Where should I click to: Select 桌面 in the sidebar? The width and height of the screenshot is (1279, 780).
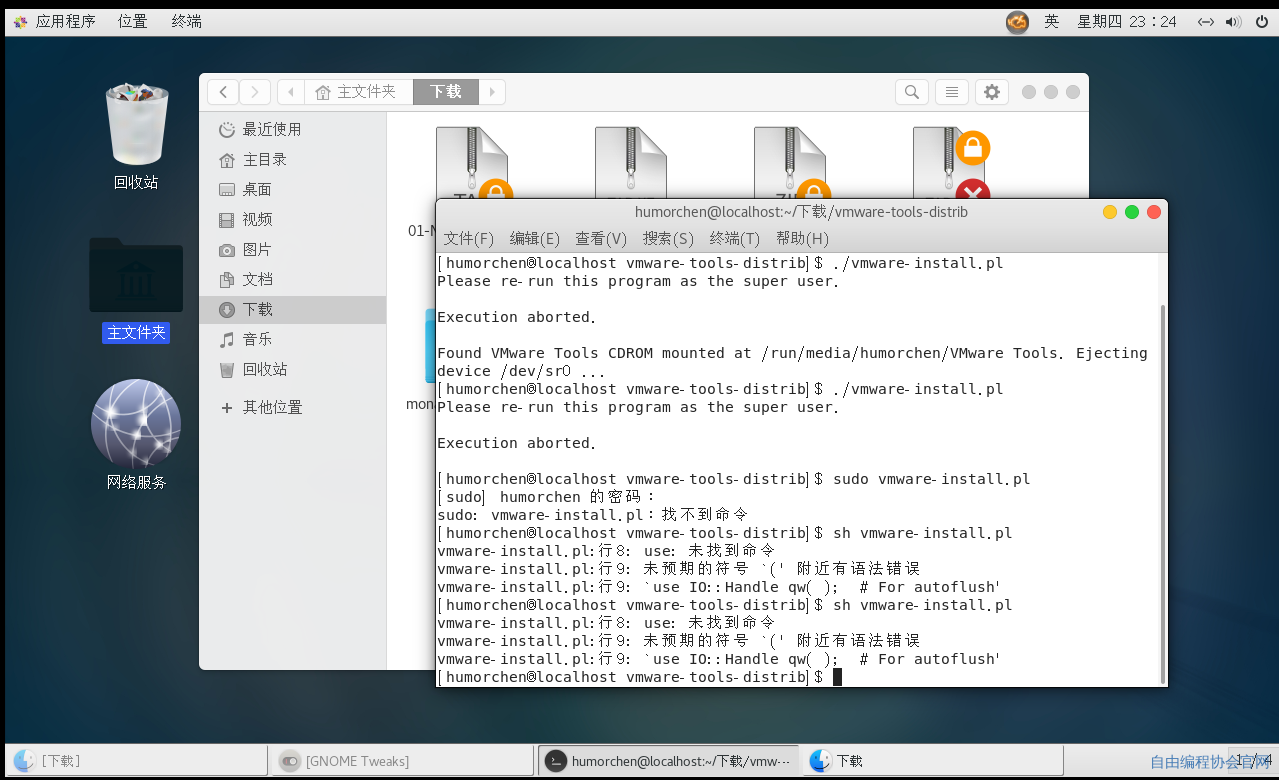point(292,189)
